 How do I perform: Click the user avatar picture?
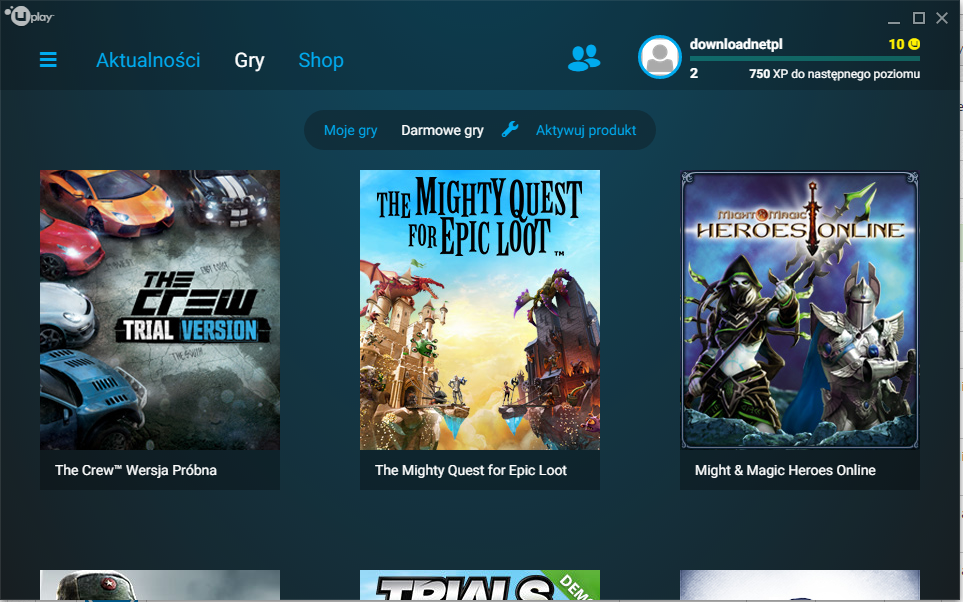660,57
